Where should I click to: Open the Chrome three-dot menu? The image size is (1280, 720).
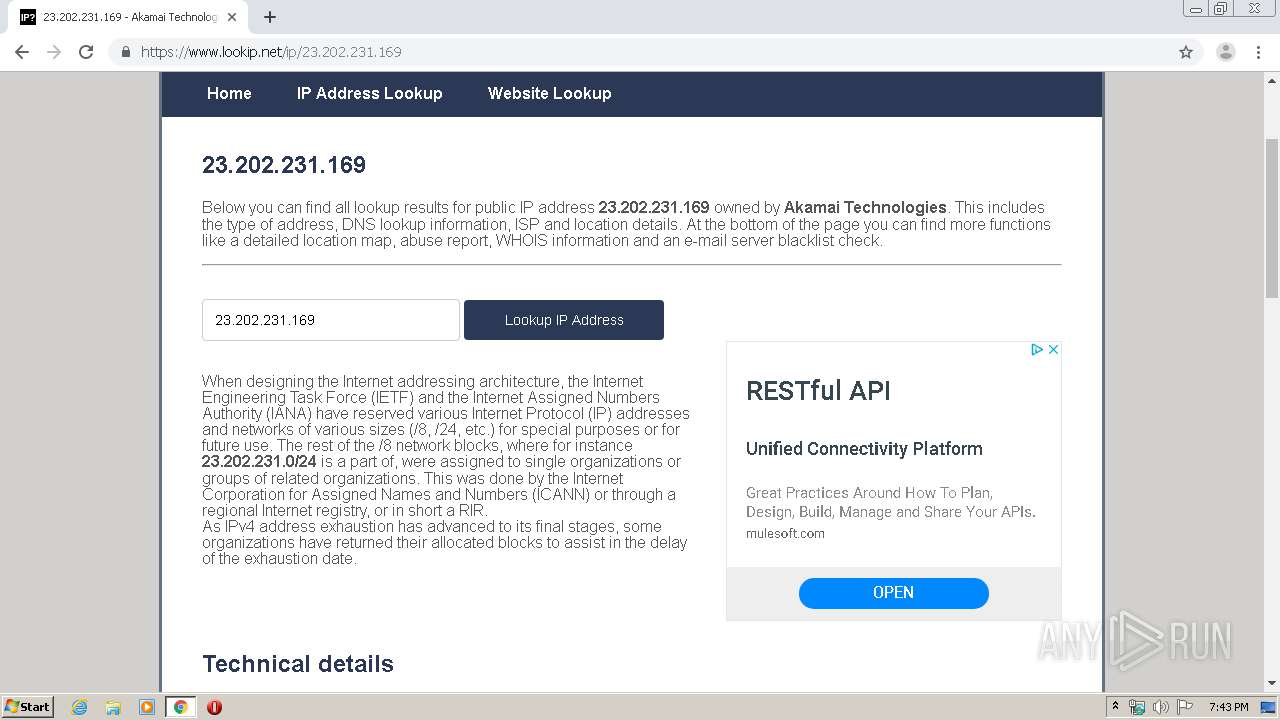pos(1258,52)
